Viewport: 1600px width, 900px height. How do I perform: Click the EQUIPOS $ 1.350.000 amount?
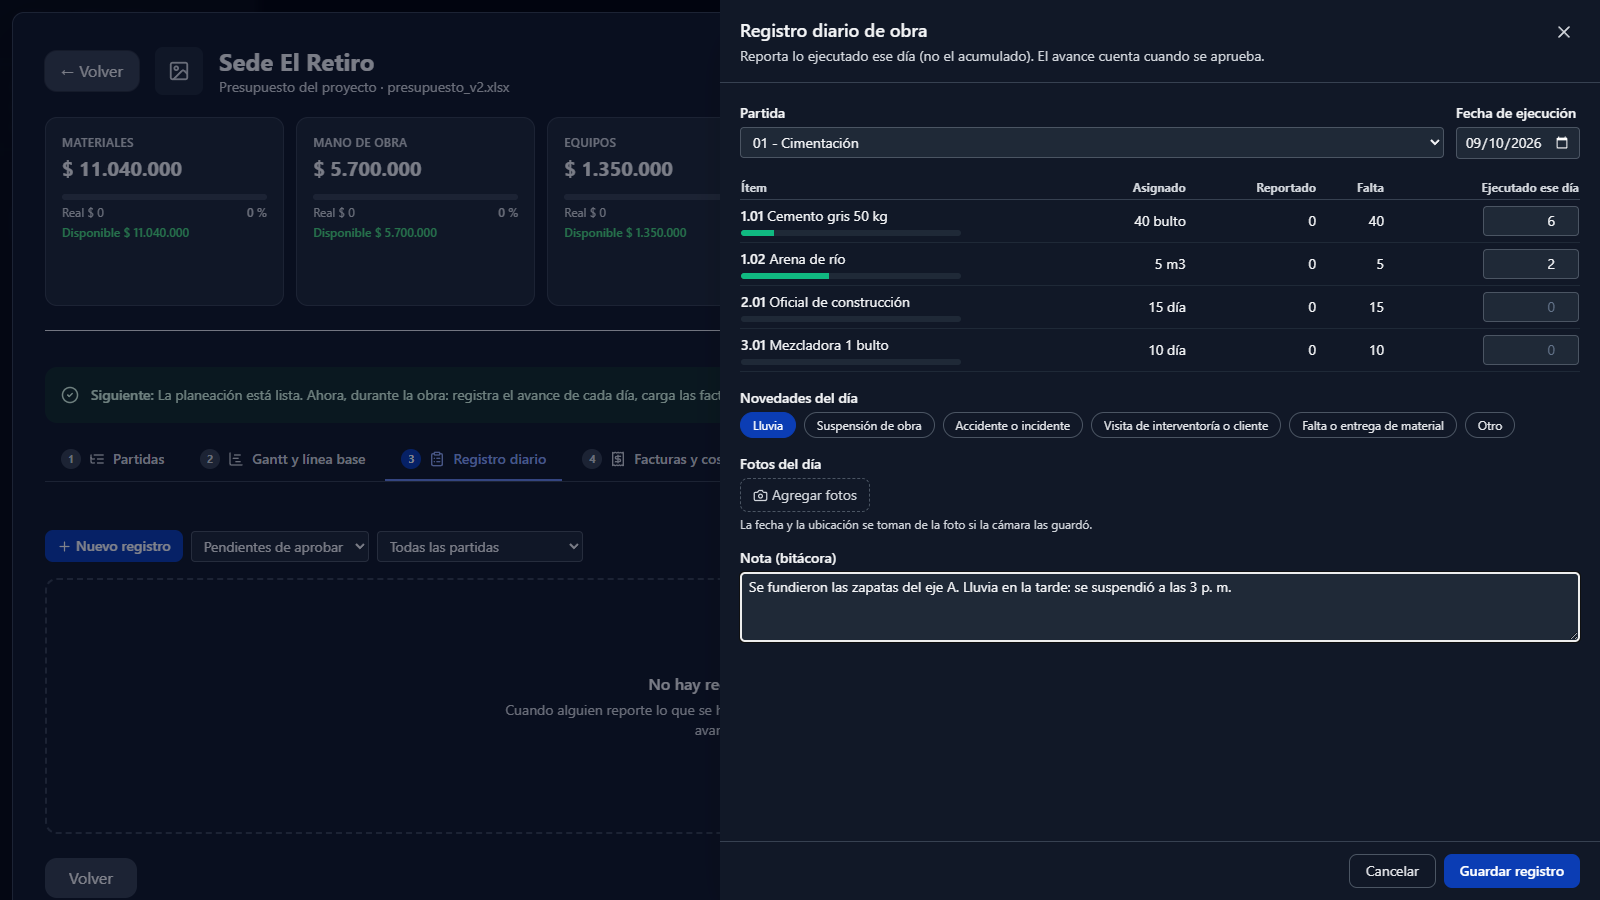coord(618,169)
